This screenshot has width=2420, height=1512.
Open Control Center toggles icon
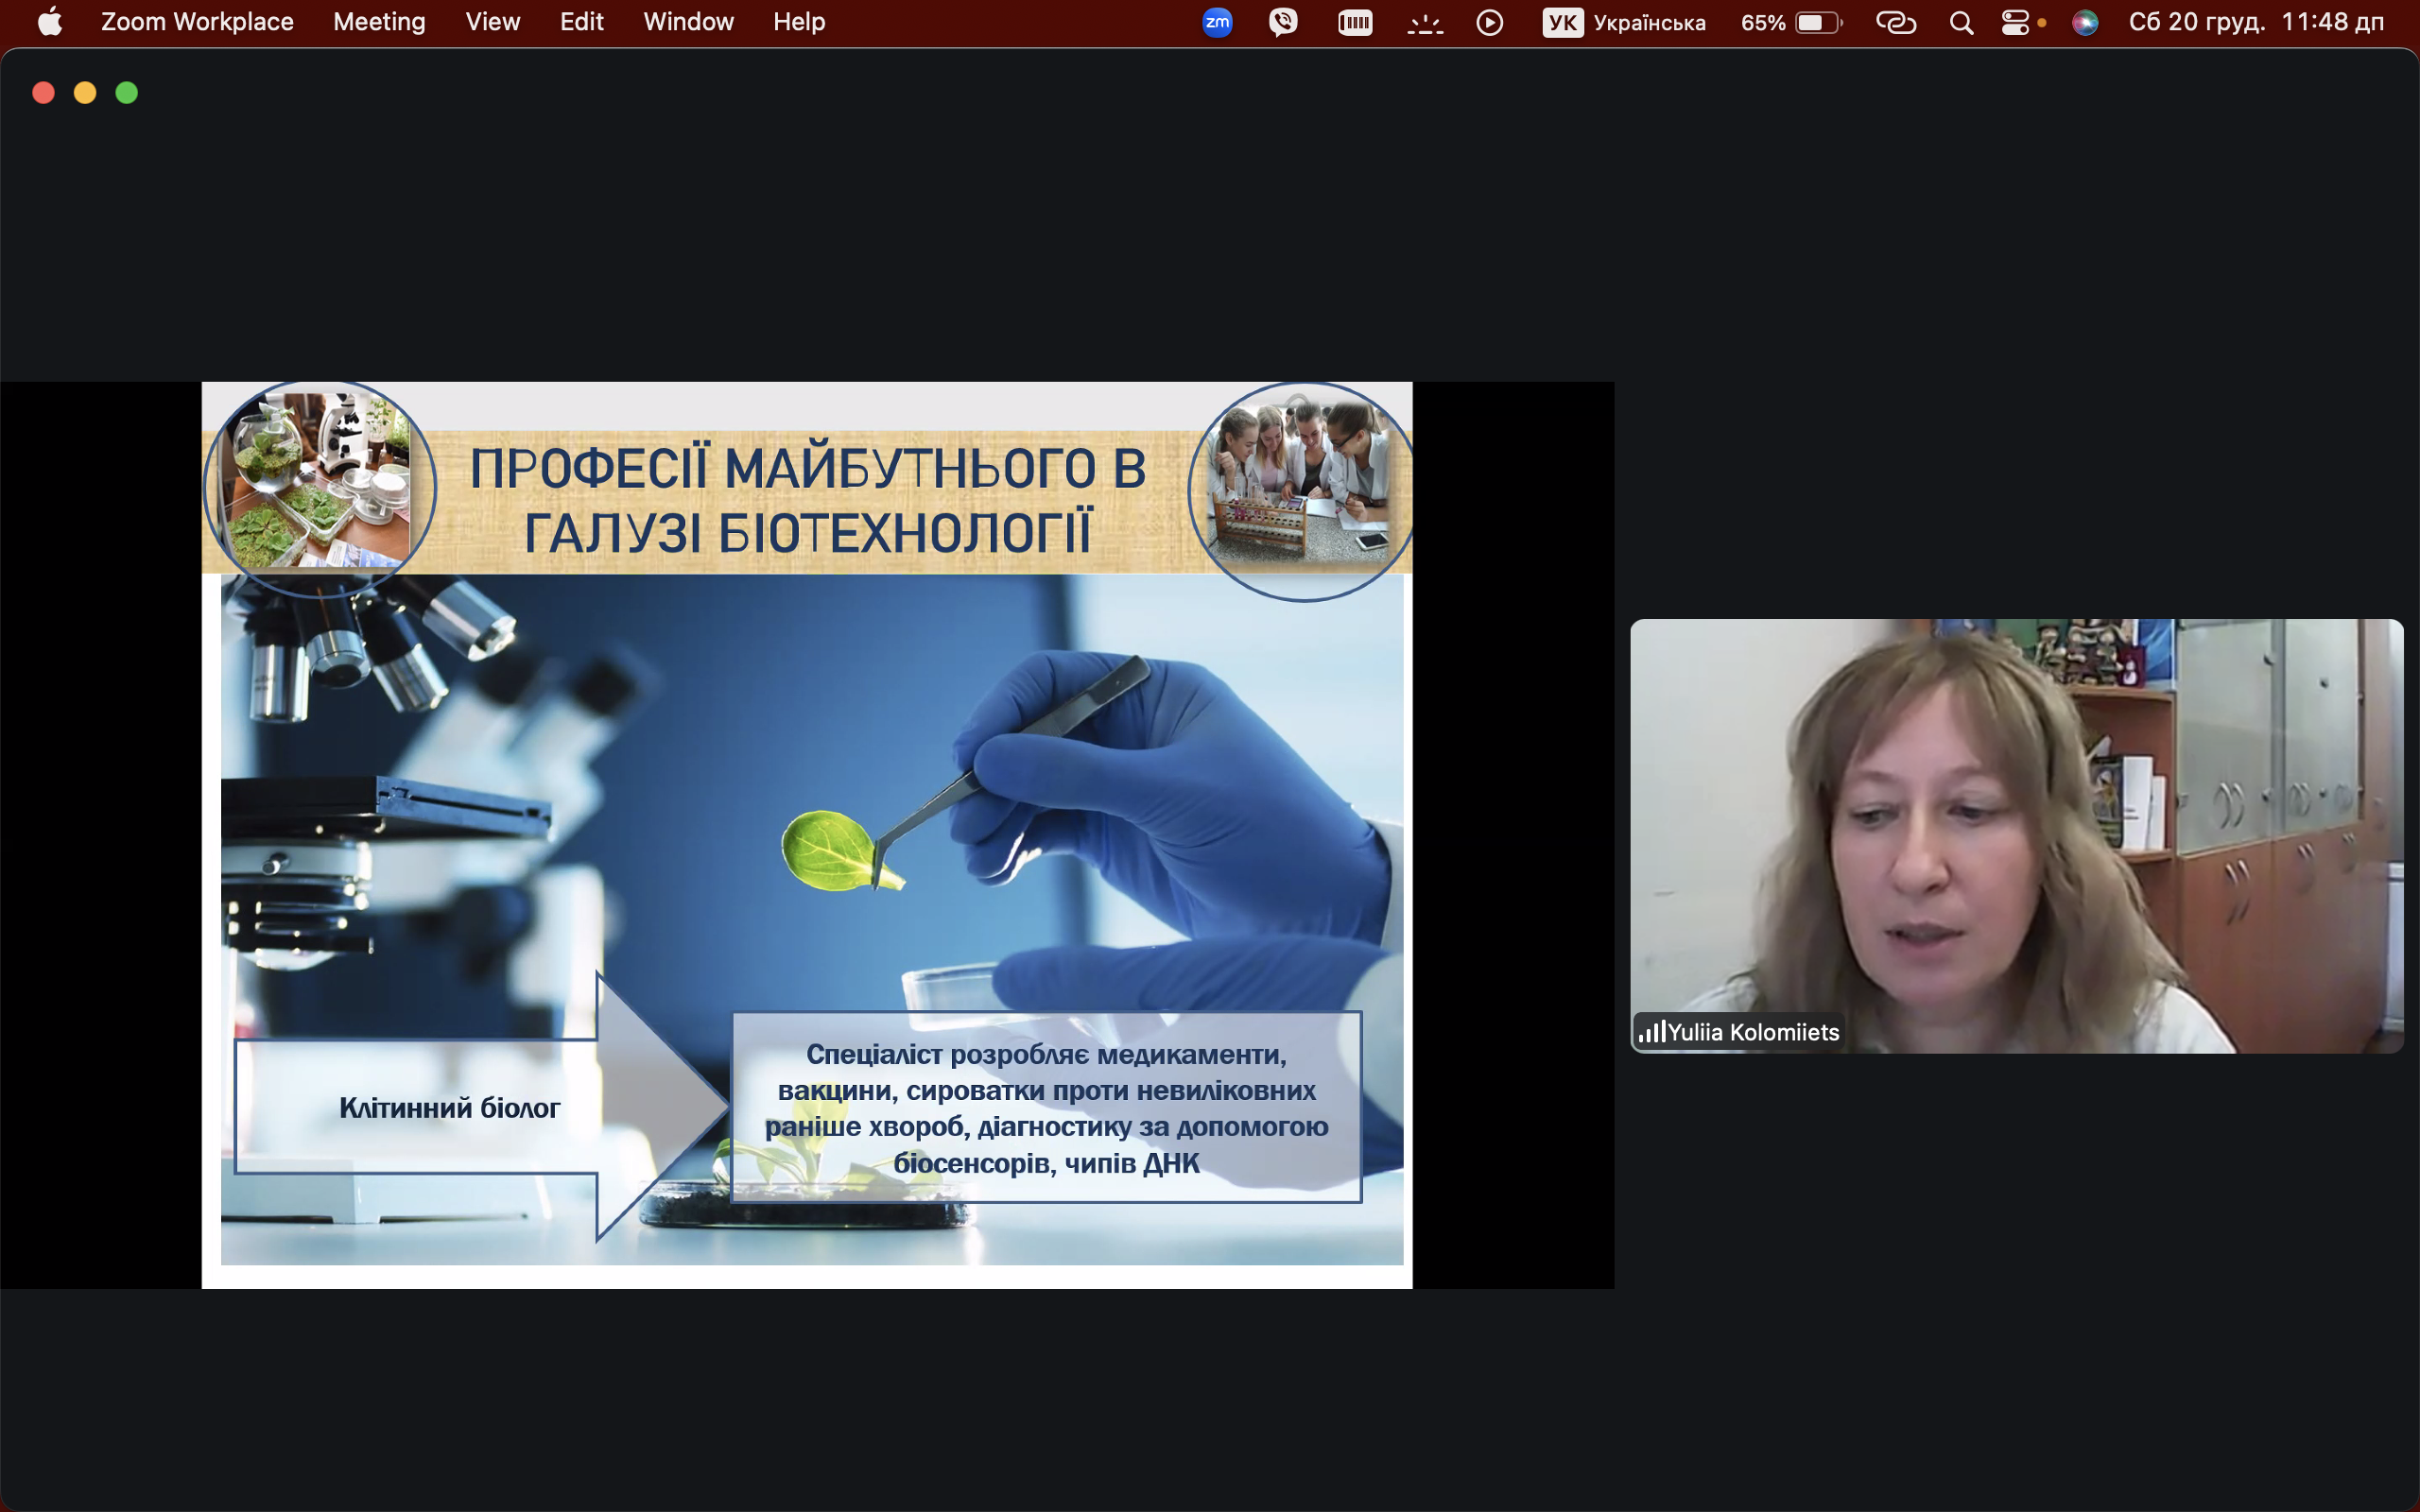coord(2015,22)
